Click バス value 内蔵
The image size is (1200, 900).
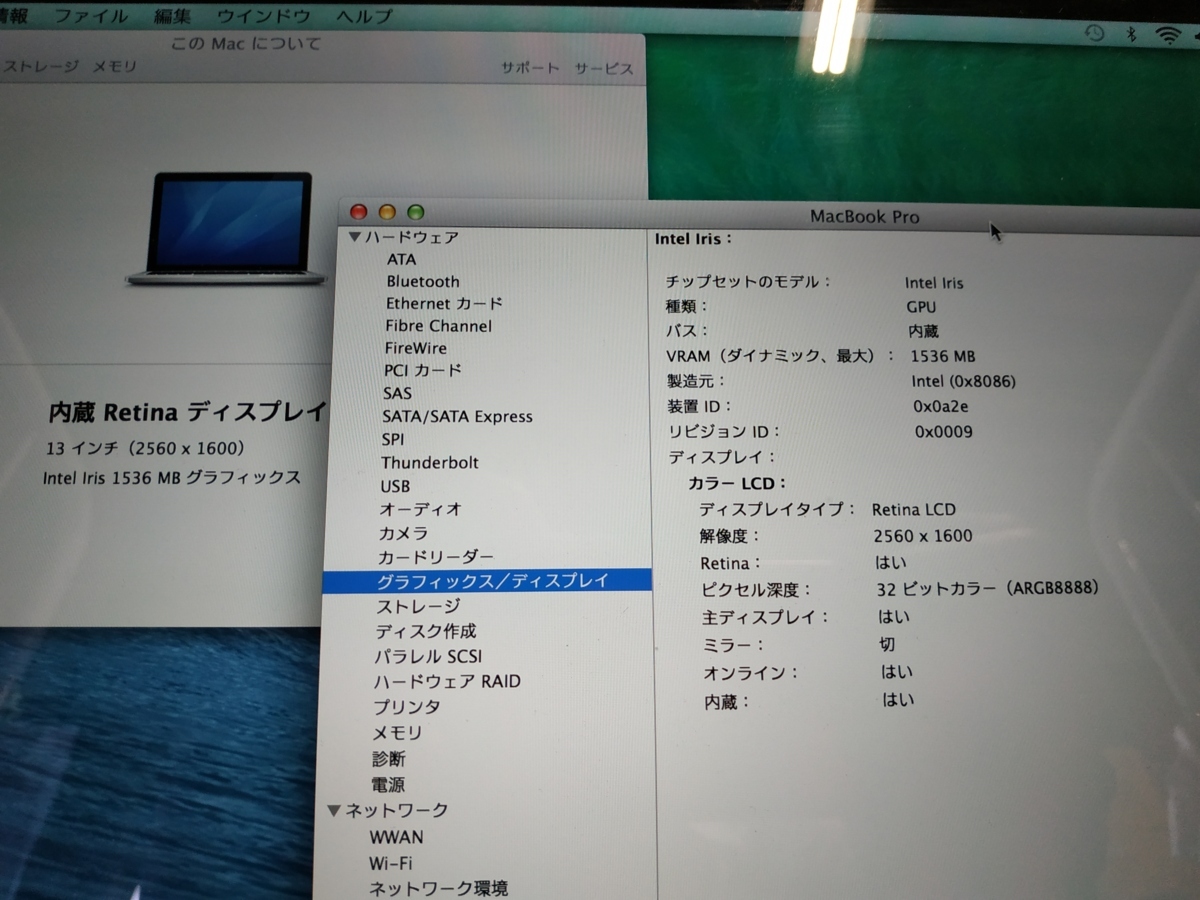[x=923, y=331]
